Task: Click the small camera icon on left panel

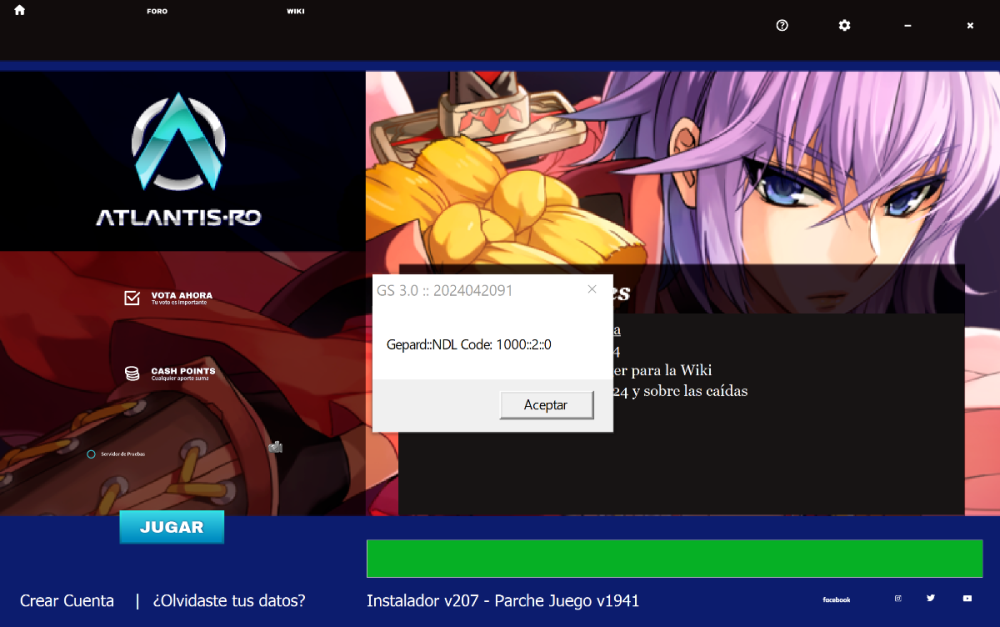Action: click(275, 447)
